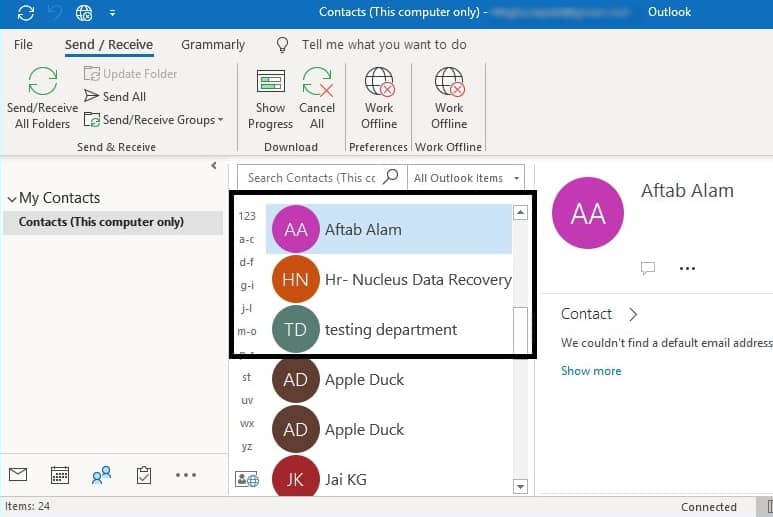Jump to m-o in the contact index
Screen dimensions: 773x517
click(247, 331)
